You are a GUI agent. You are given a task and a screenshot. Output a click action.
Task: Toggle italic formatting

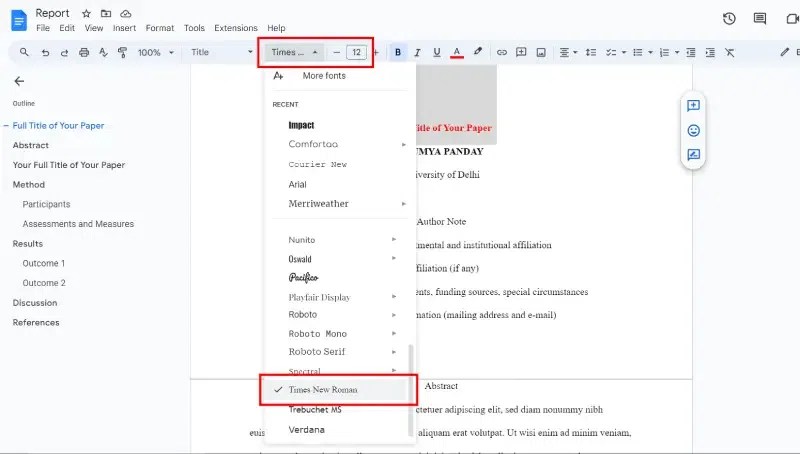click(417, 52)
